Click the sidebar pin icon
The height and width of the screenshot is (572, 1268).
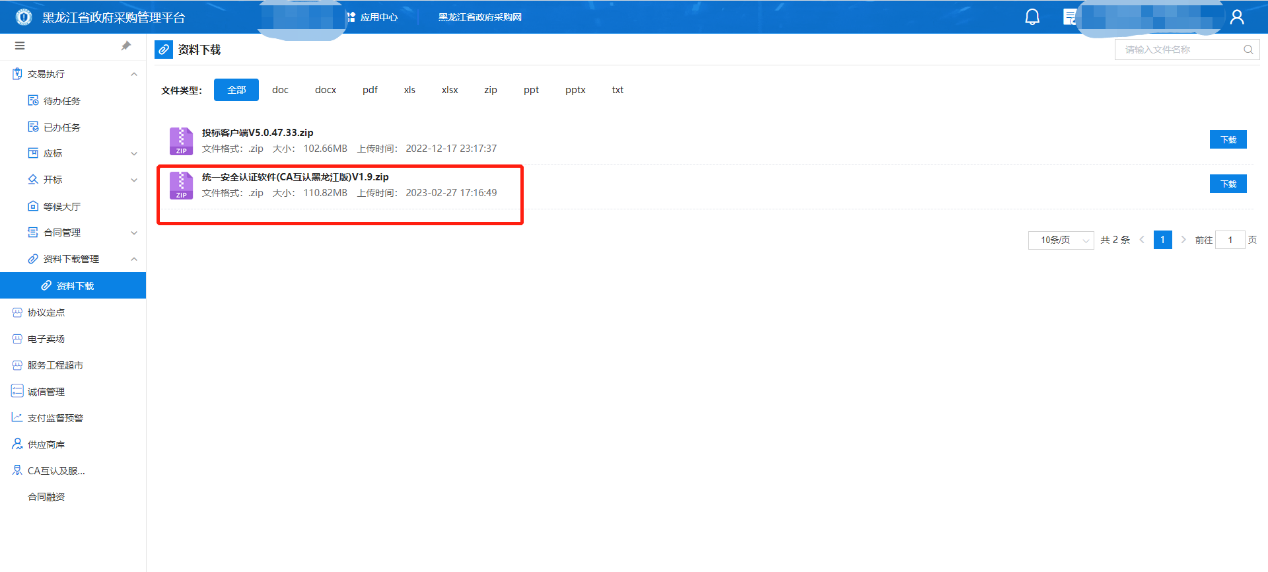click(126, 46)
